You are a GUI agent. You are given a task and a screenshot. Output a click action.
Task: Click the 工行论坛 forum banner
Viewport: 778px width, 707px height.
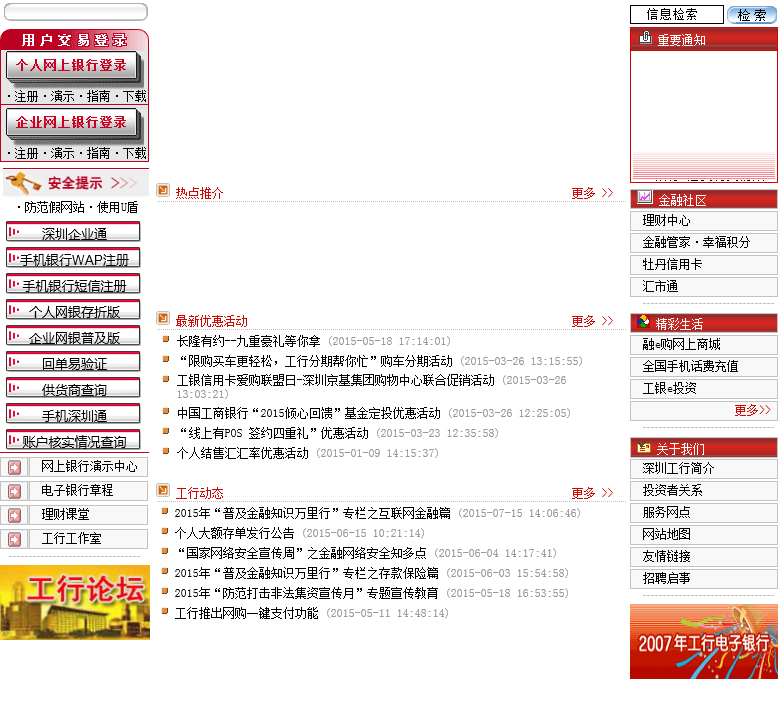tap(75, 602)
